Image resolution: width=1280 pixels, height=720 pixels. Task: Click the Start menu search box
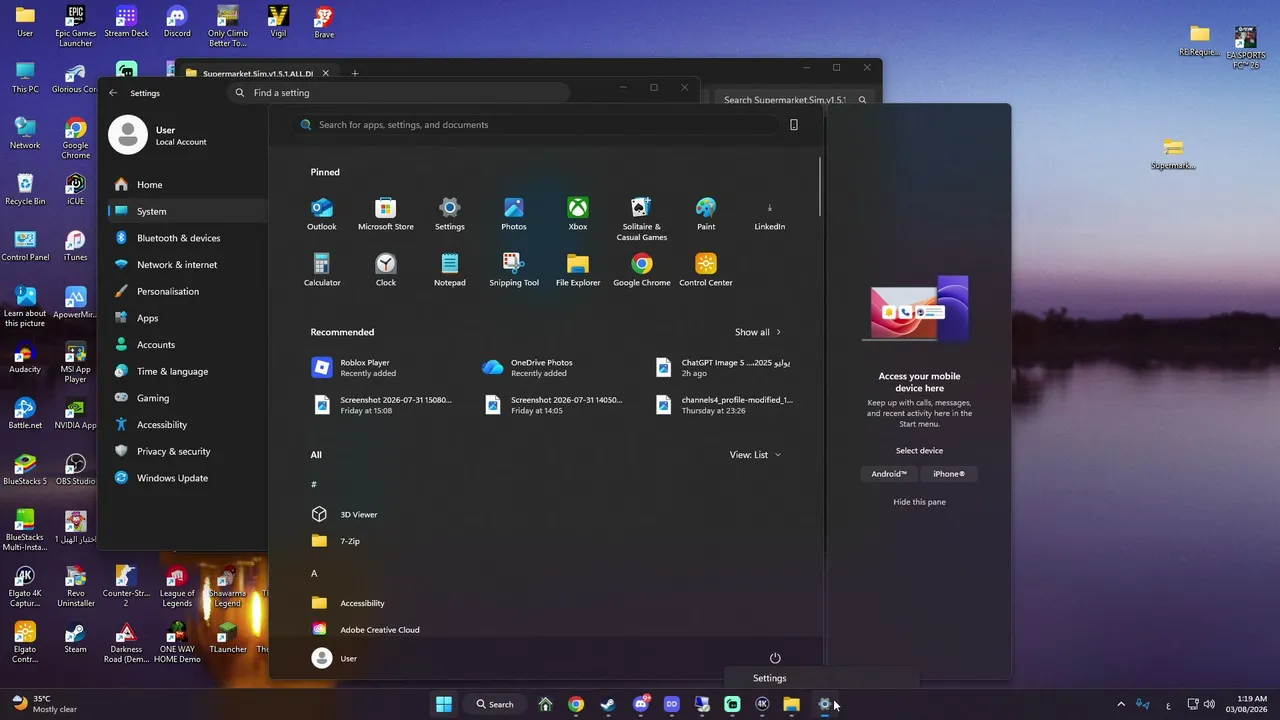pos(535,125)
